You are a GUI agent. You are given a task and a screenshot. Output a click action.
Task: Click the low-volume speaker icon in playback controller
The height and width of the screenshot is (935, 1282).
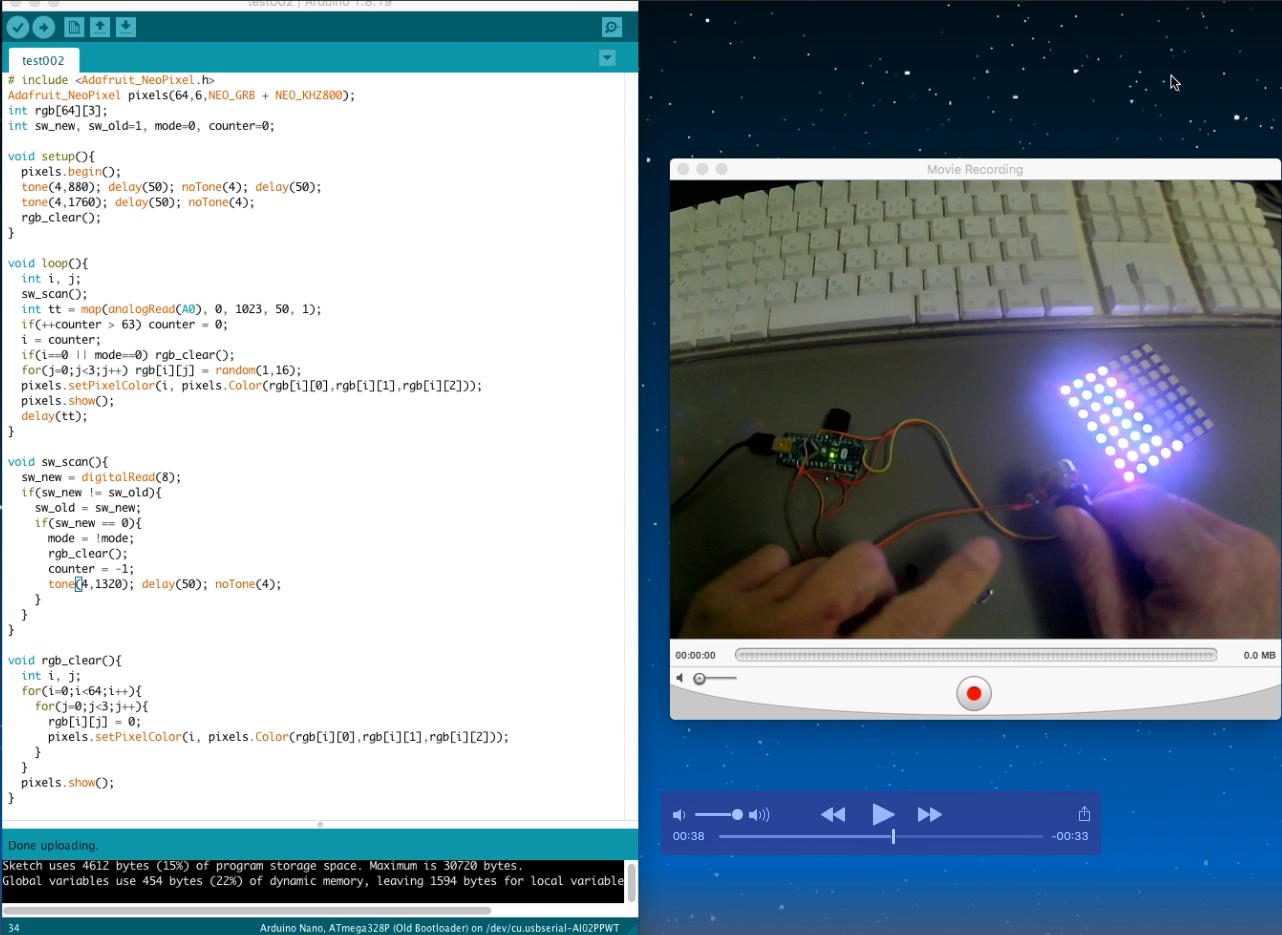coord(679,815)
